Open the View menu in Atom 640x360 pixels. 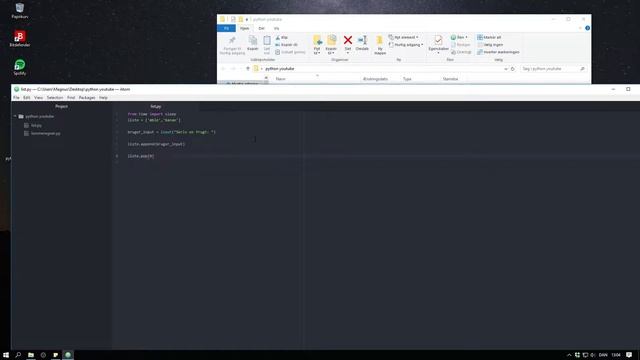[x=38, y=98]
